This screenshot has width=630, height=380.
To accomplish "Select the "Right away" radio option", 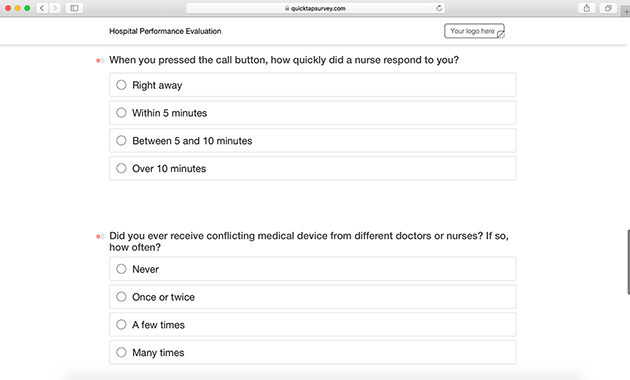I will click(x=313, y=85).
